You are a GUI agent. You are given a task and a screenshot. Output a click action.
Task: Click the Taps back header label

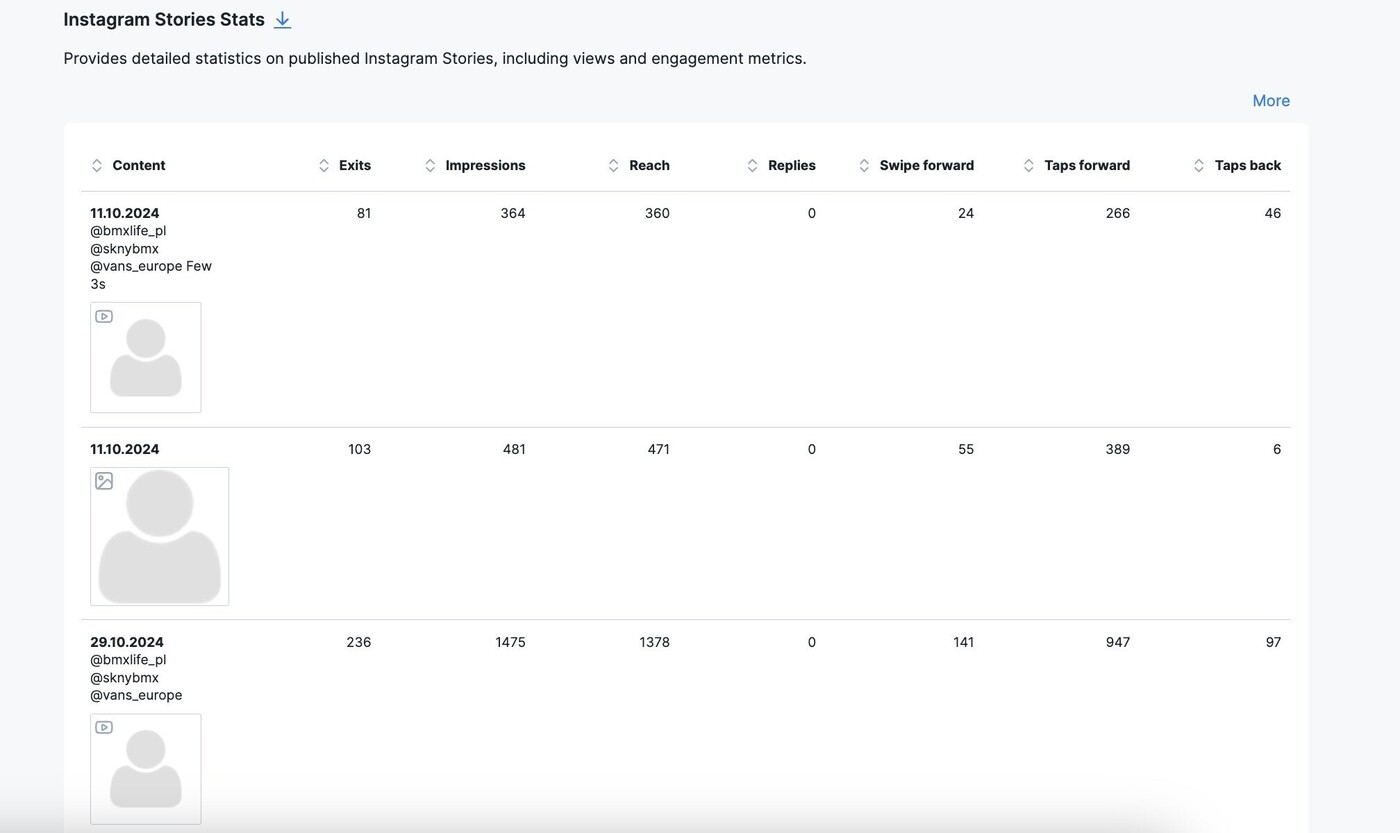point(1248,166)
